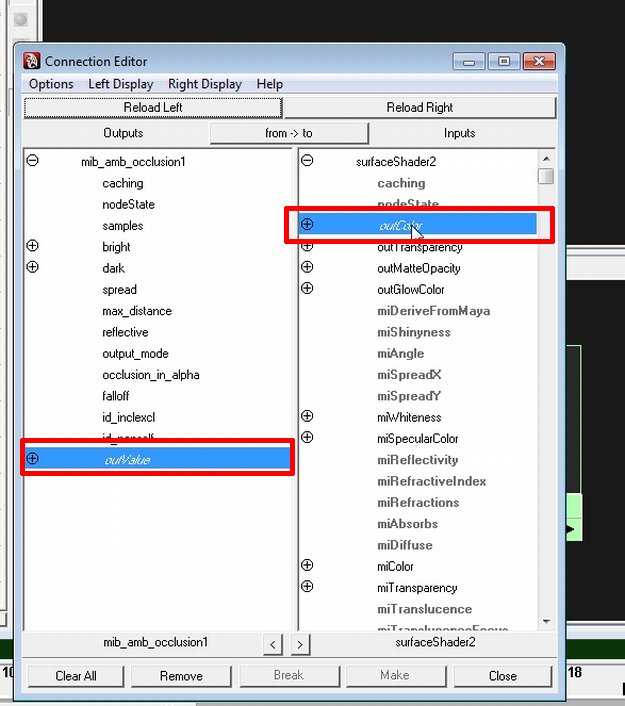Select the outGlowColor attribute
Screen dimensions: 625x706
tap(411, 290)
